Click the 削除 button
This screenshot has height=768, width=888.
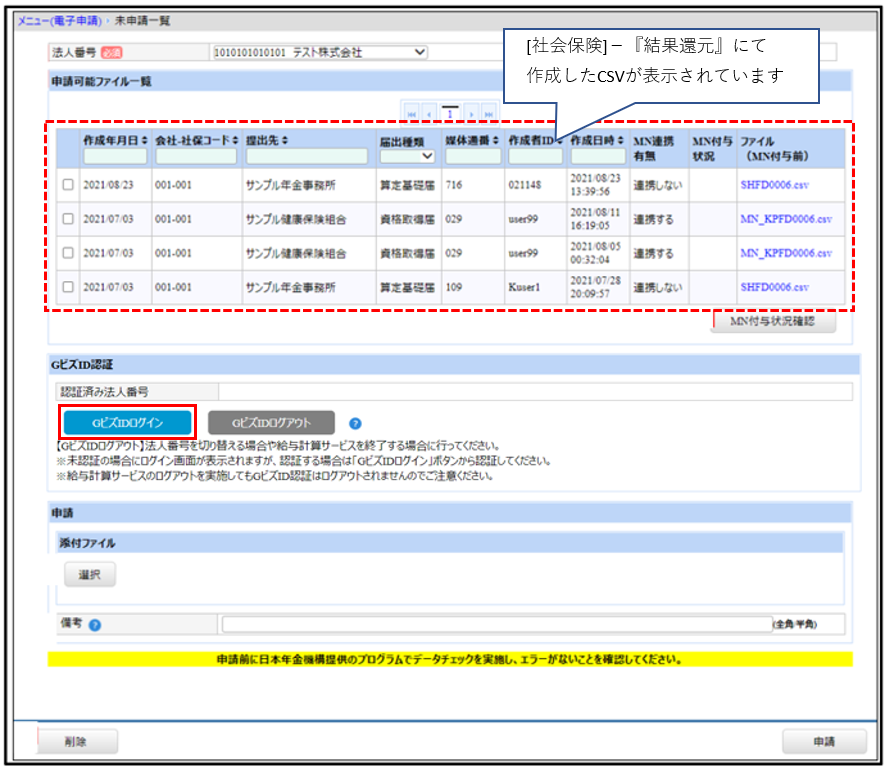(x=77, y=741)
